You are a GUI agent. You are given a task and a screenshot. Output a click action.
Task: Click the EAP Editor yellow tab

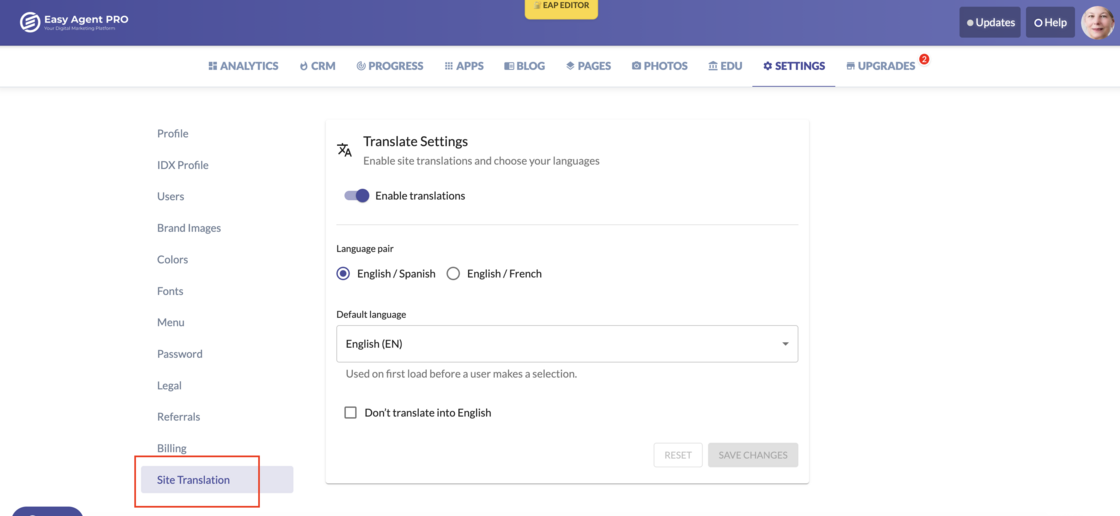coord(561,8)
